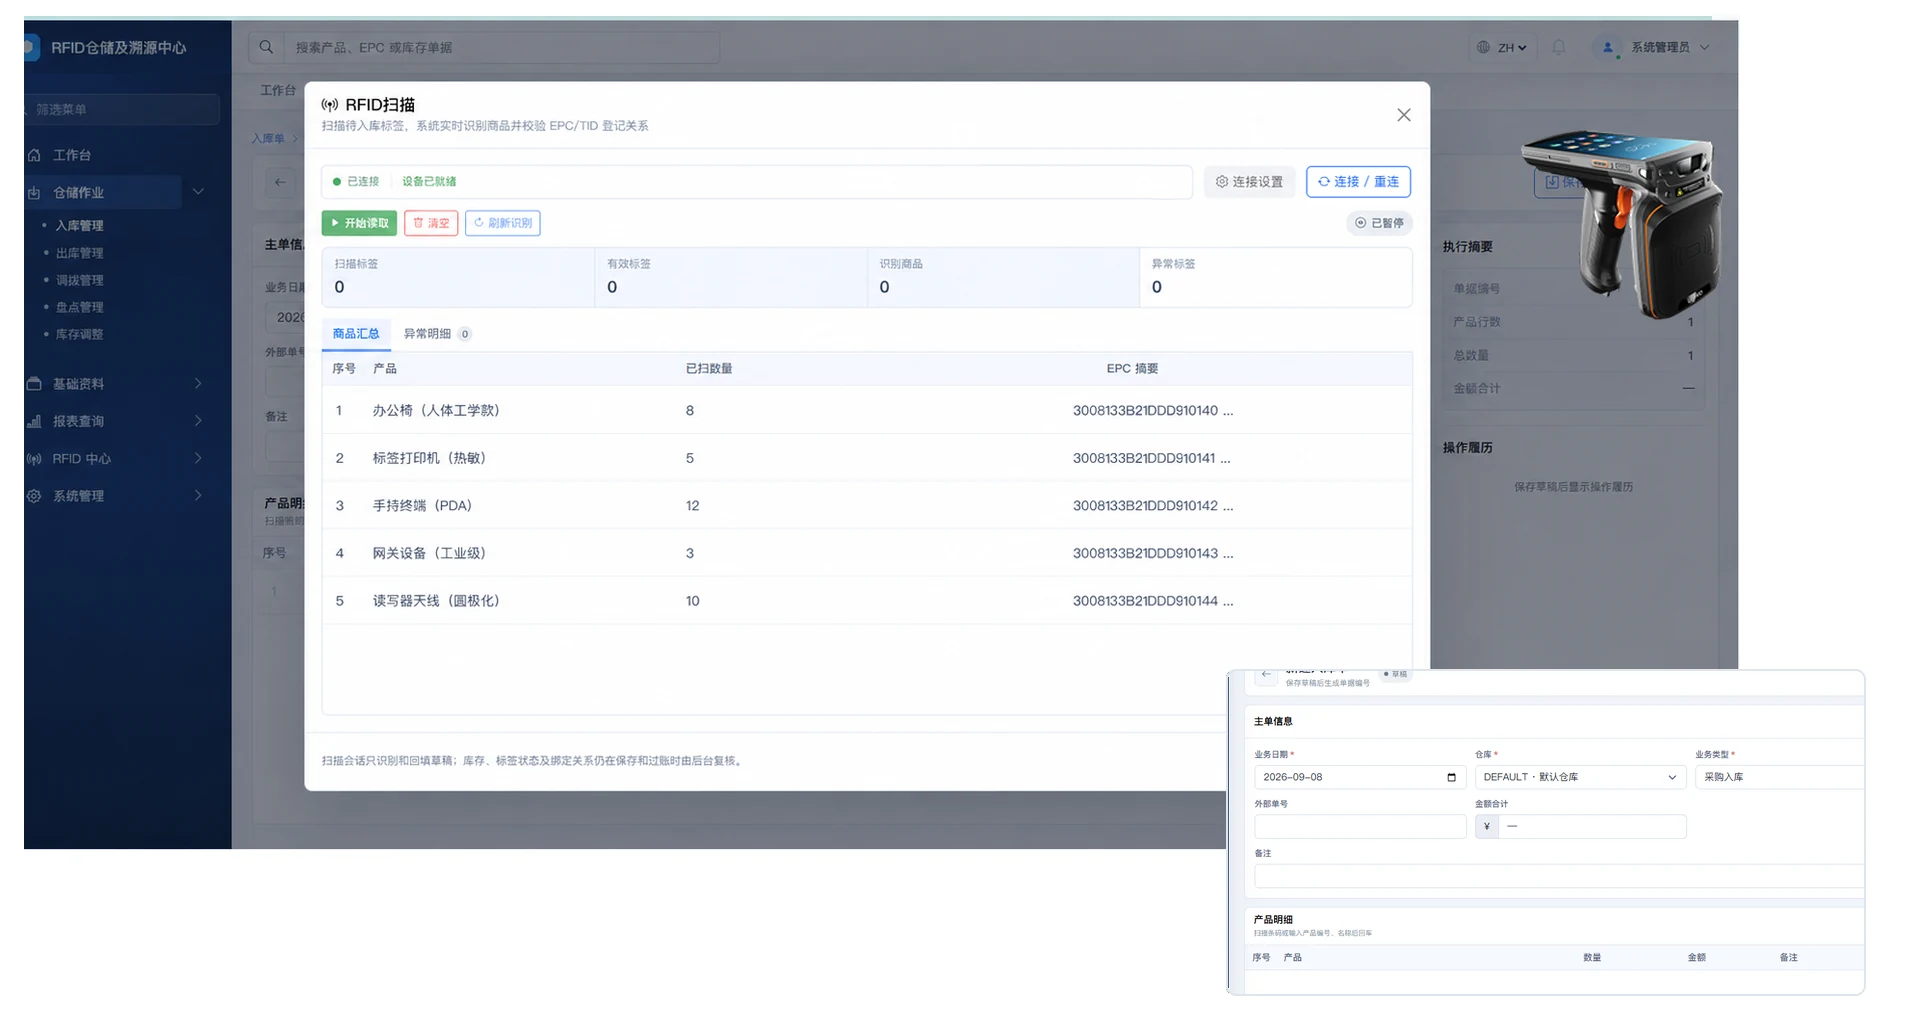Image resolution: width=1920 pixels, height=1024 pixels.
Task: Click EPC 3008133B21DDD910140 cell
Action: (x=1153, y=410)
